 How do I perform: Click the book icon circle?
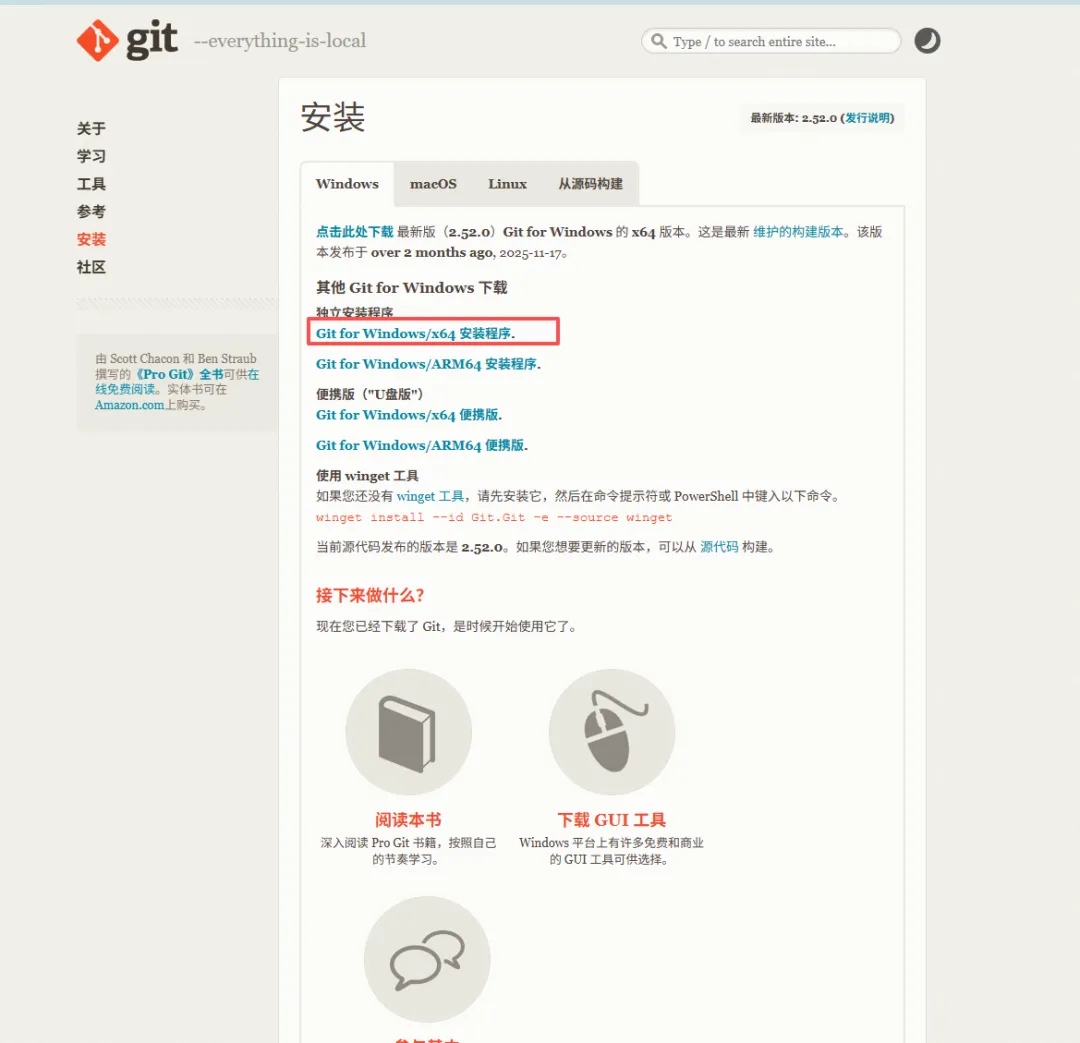408,732
